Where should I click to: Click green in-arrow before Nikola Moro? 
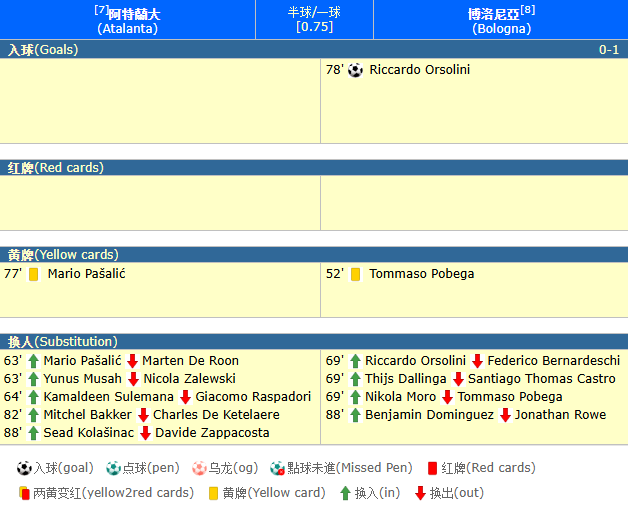point(355,397)
